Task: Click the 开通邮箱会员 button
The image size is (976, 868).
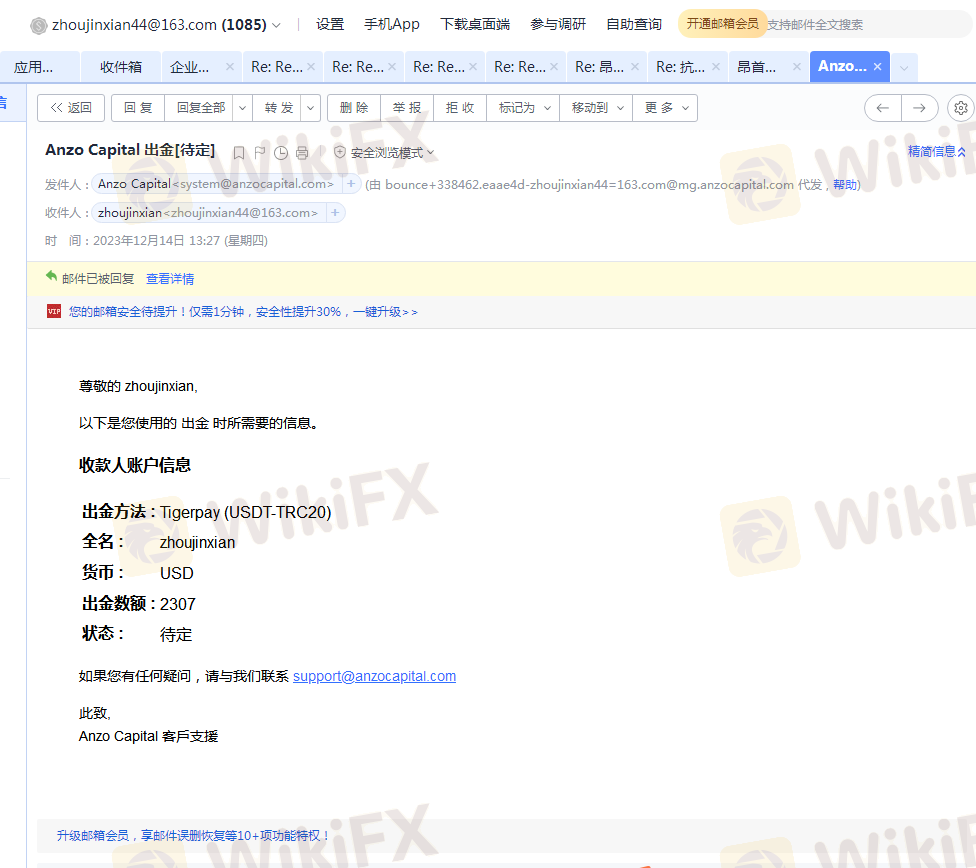Action: [x=723, y=24]
